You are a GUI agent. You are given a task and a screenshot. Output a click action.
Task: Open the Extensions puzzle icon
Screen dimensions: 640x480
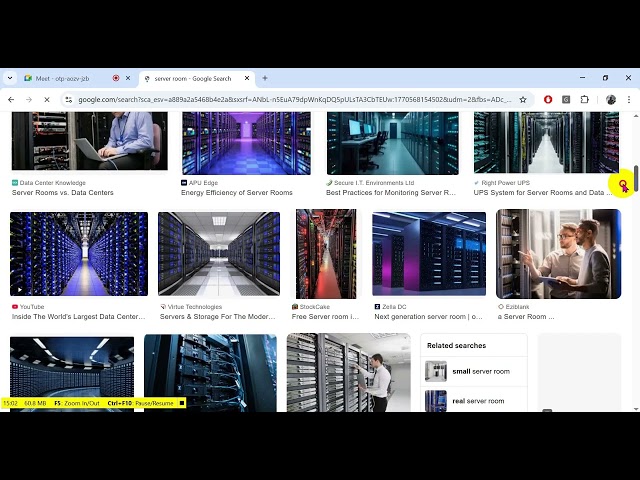(x=584, y=100)
